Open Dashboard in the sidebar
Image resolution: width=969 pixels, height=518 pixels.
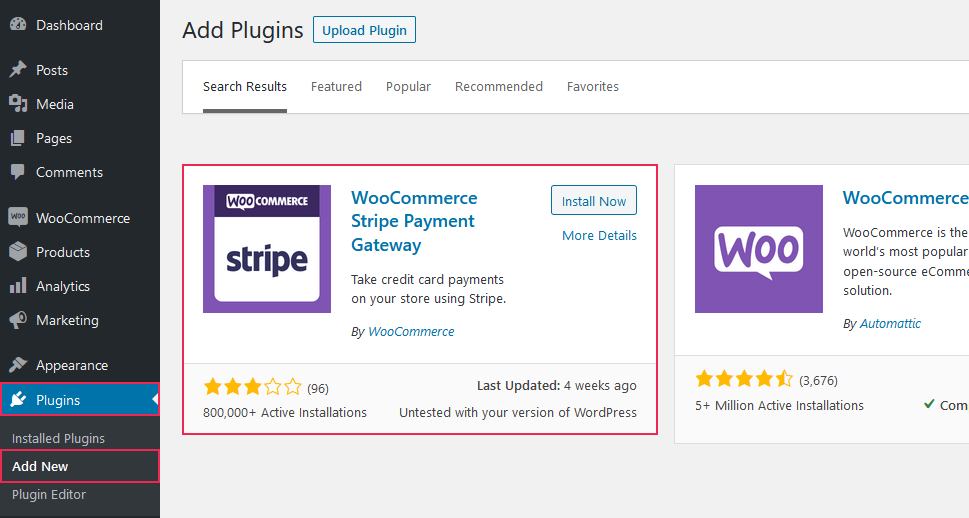pos(69,25)
